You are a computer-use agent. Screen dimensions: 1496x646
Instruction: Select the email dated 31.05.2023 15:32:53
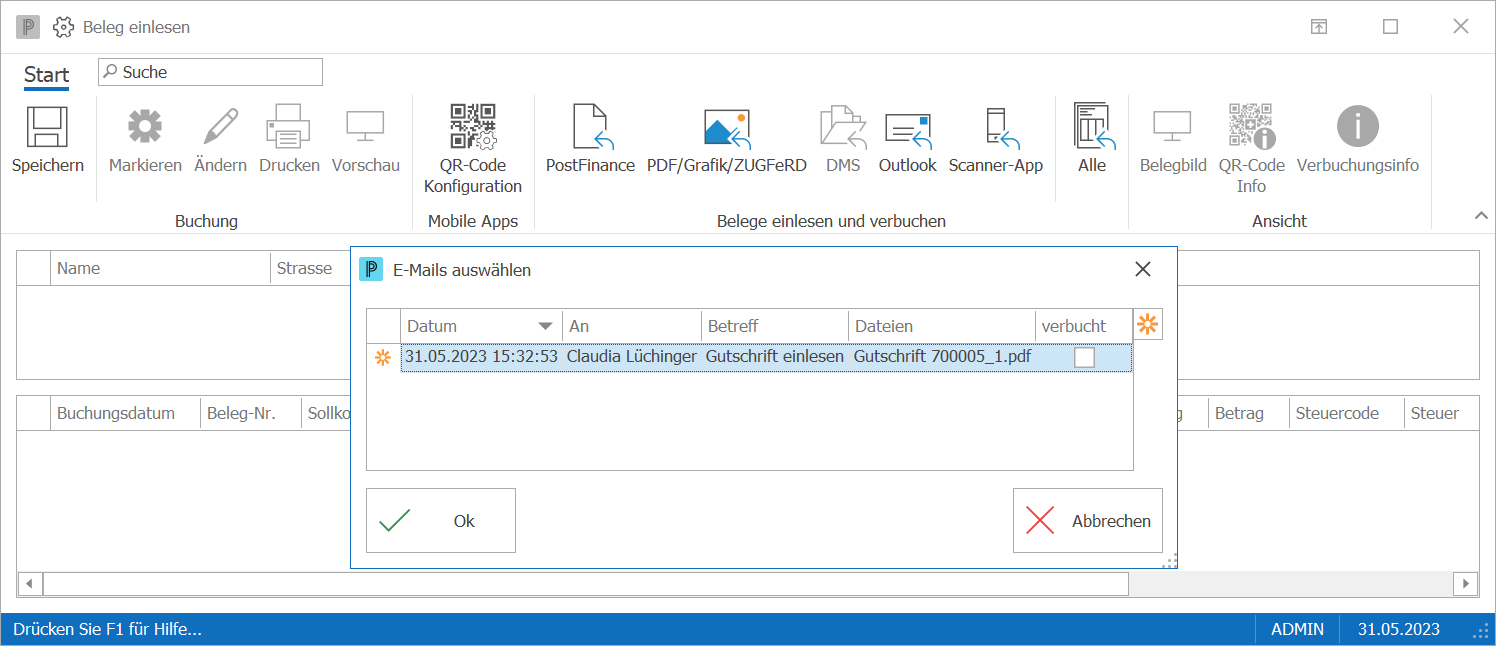point(481,357)
